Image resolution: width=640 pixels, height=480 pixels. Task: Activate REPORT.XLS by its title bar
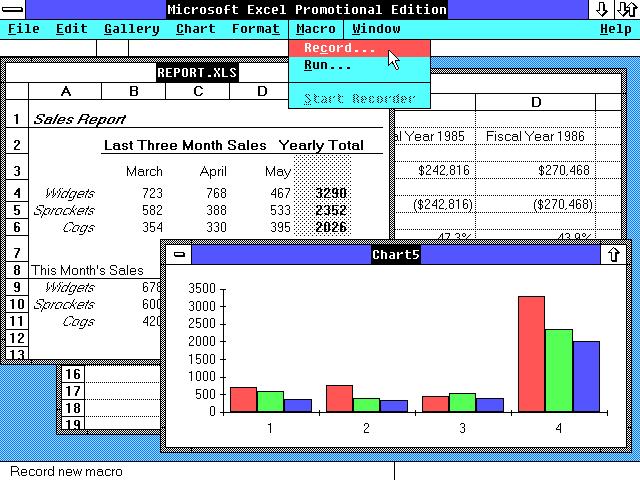tap(197, 73)
